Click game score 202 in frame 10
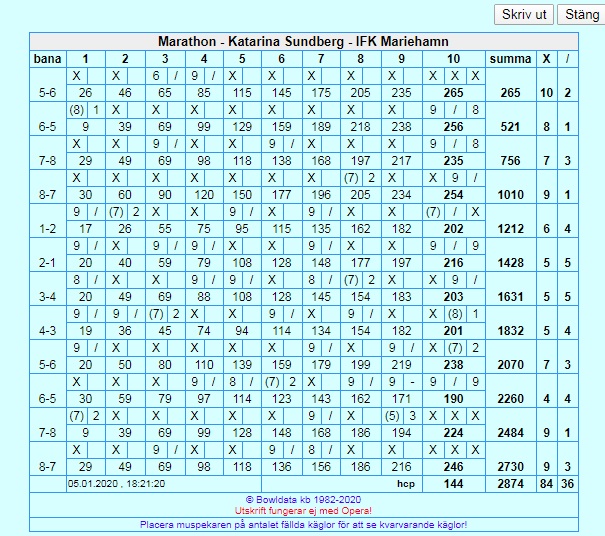605x536 pixels. point(453,228)
